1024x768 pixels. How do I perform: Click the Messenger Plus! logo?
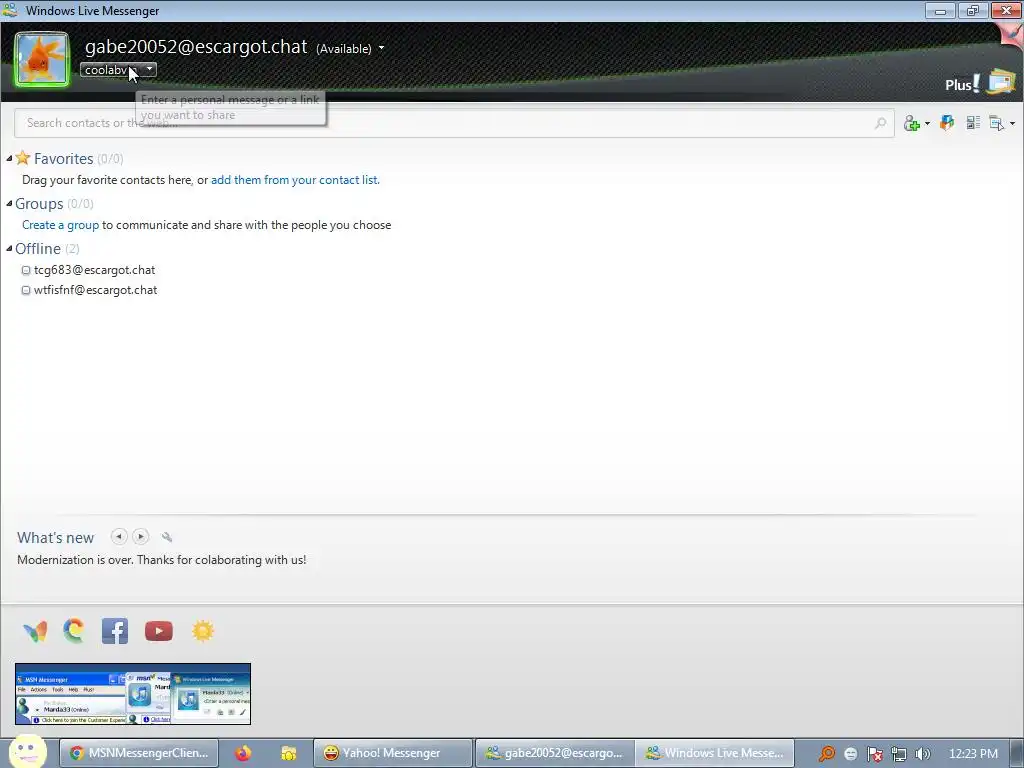click(962, 84)
